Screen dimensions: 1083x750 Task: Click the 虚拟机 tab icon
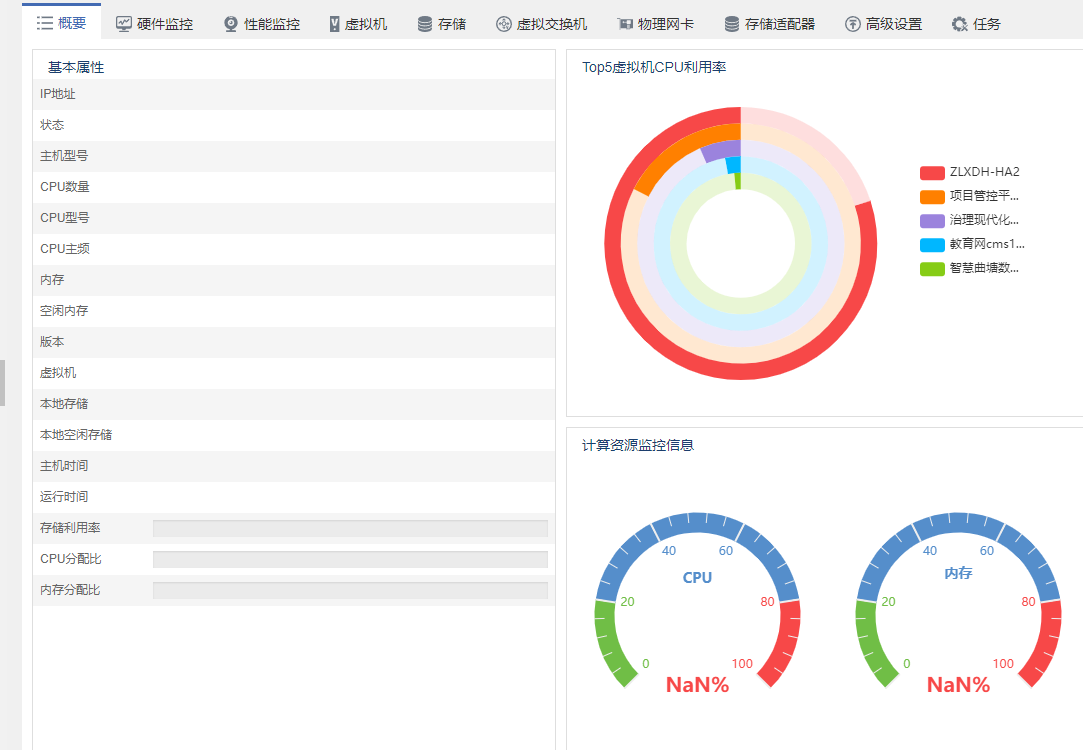(x=334, y=24)
